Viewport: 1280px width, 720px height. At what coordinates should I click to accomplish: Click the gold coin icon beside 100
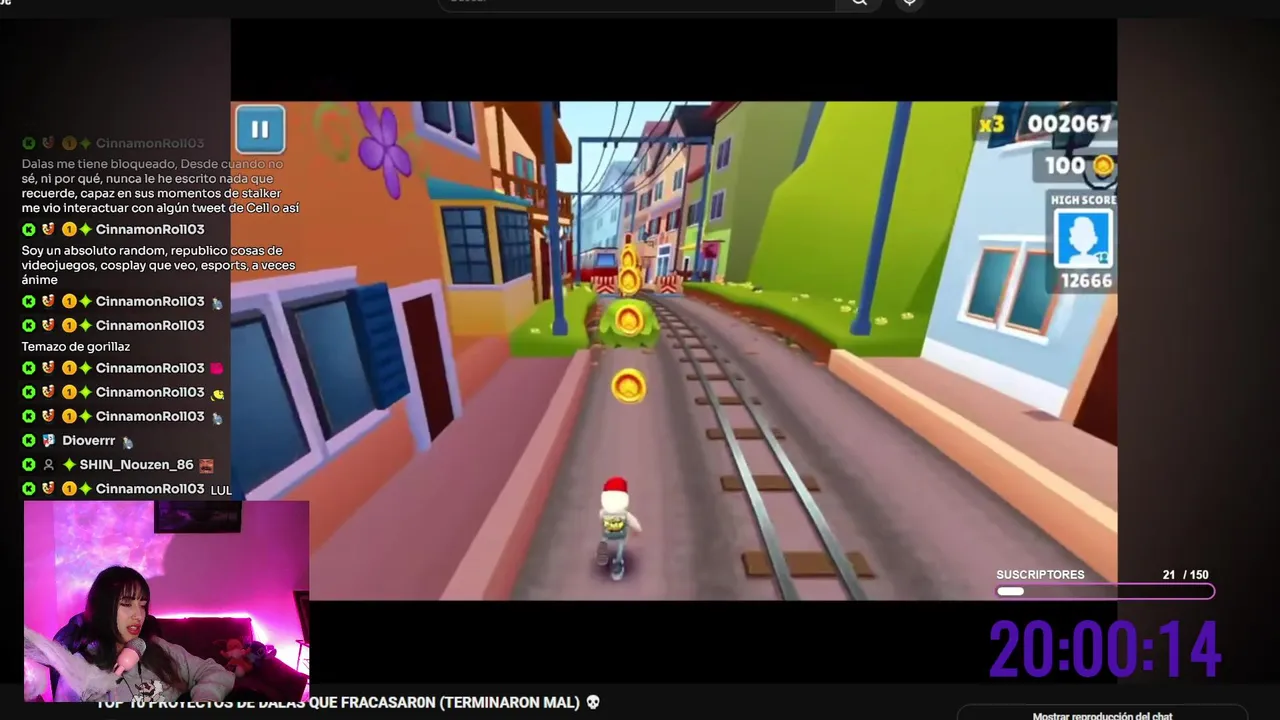click(1102, 166)
